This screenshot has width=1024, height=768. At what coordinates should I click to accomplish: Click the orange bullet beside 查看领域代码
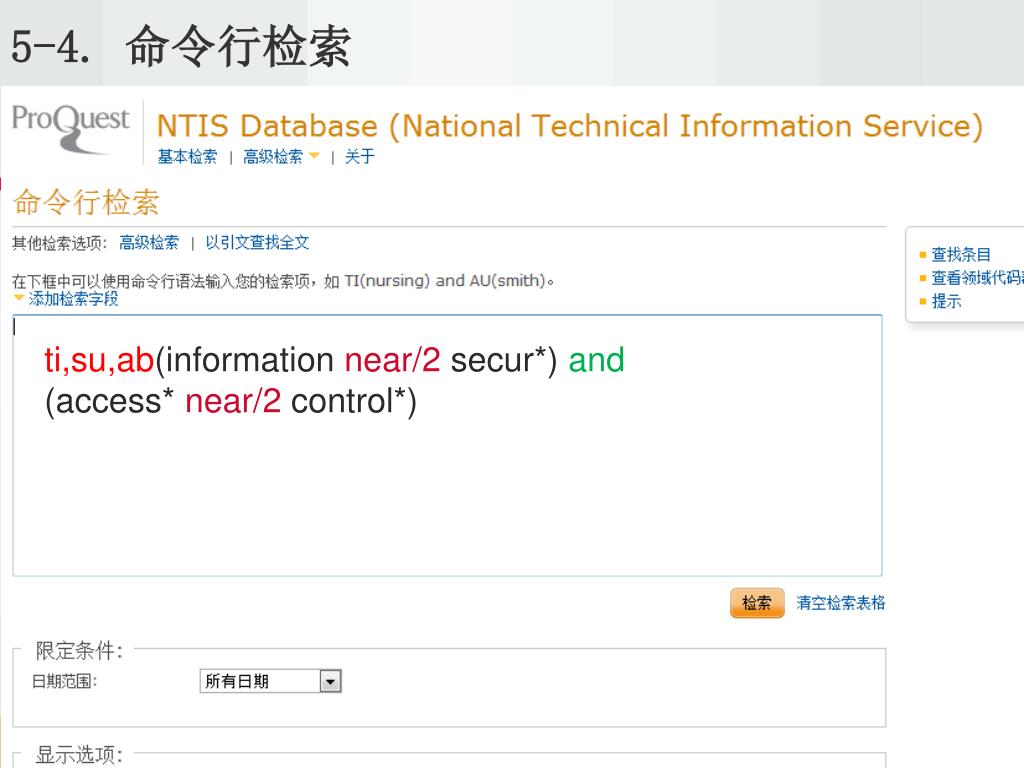click(923, 279)
